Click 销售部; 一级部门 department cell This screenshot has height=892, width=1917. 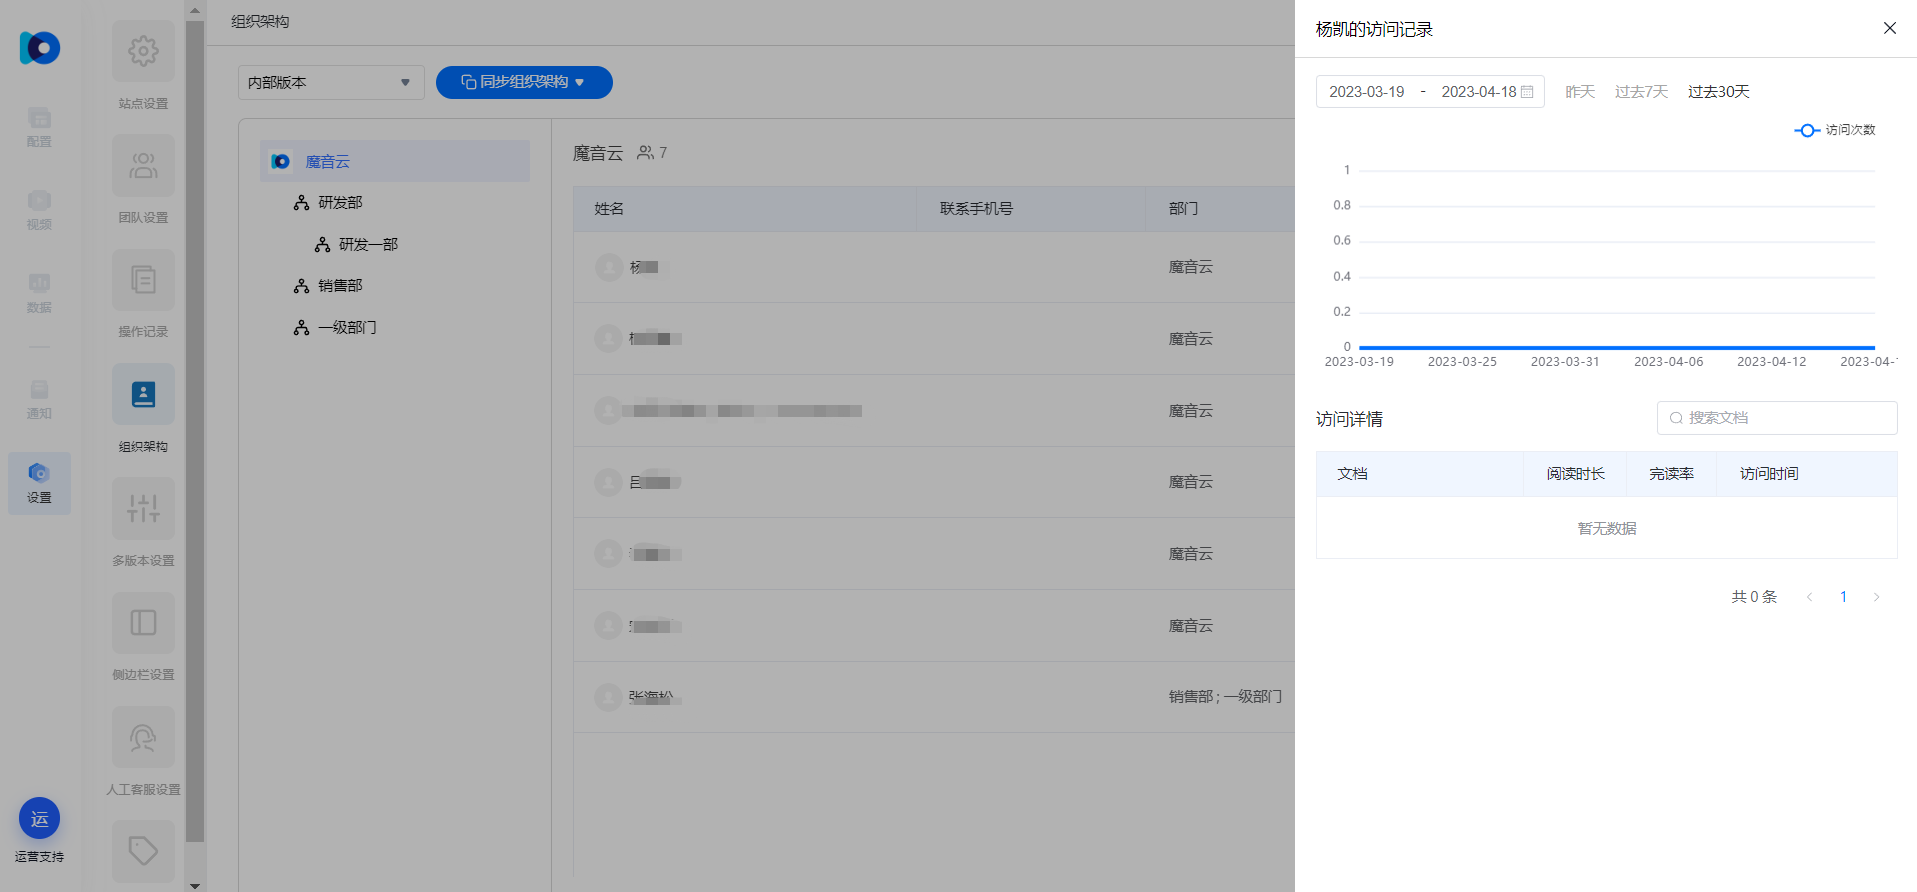[1225, 697]
